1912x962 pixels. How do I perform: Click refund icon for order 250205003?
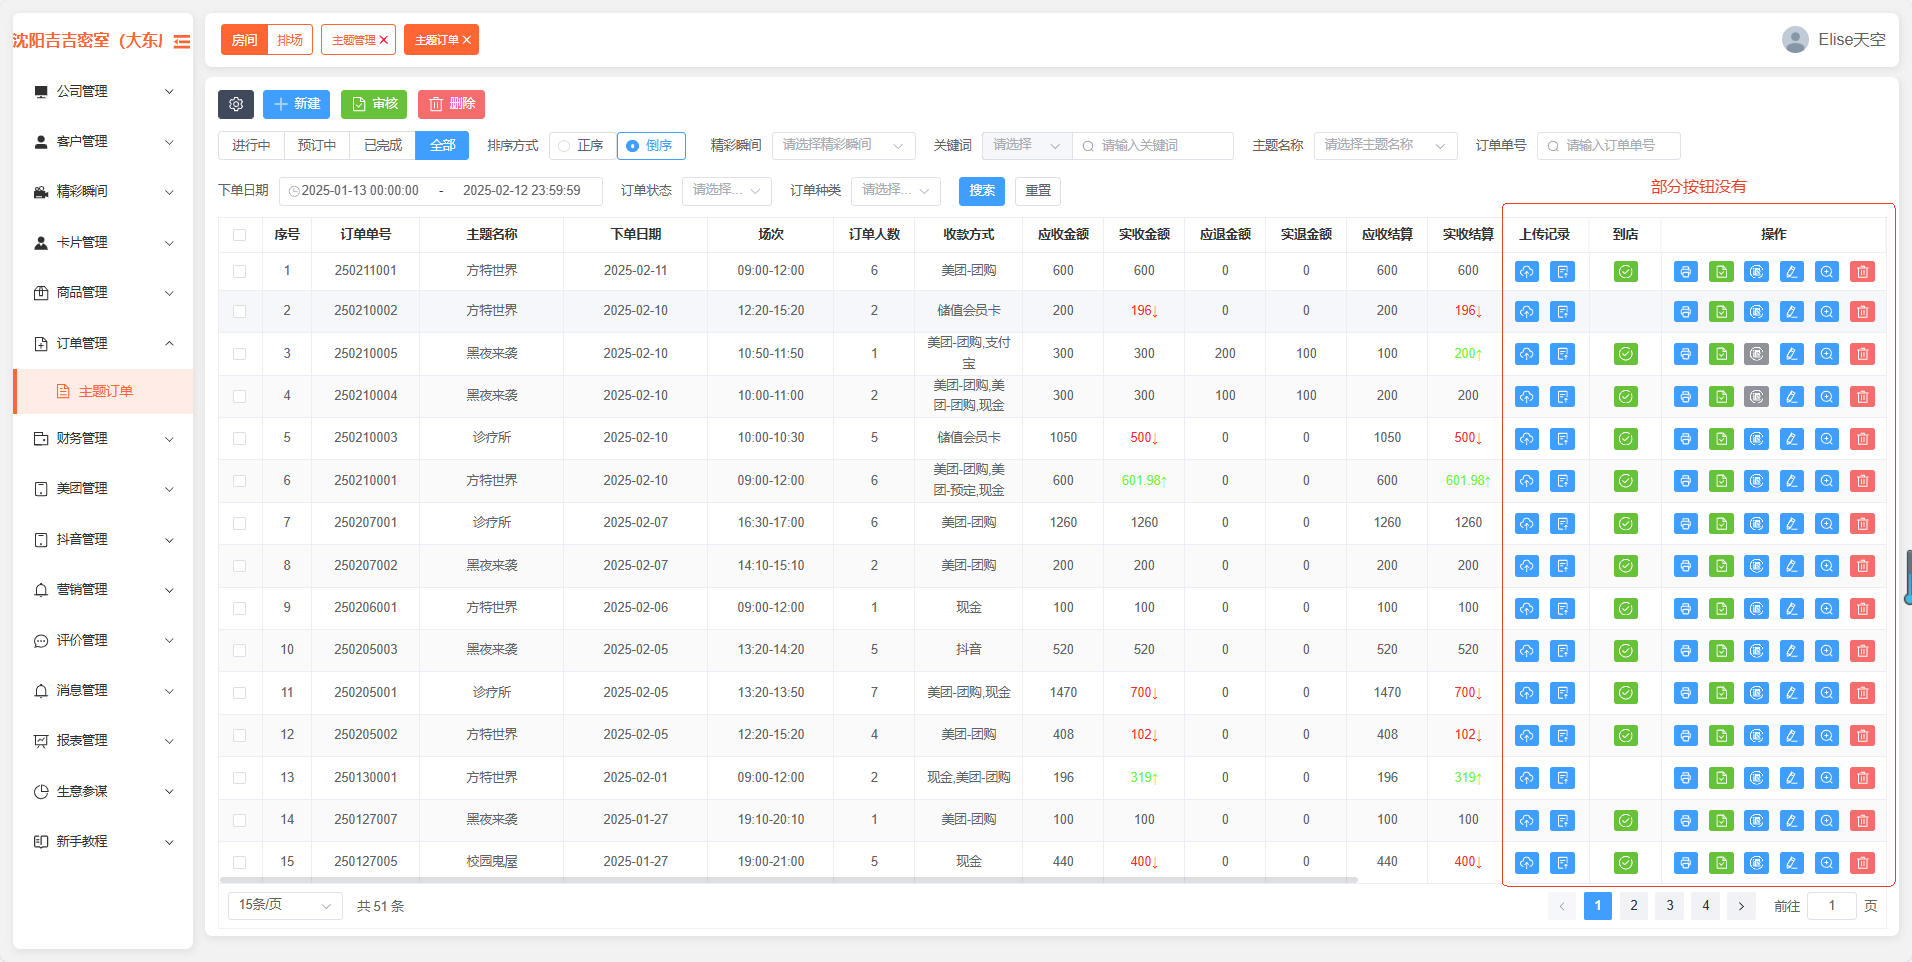(x=1757, y=651)
